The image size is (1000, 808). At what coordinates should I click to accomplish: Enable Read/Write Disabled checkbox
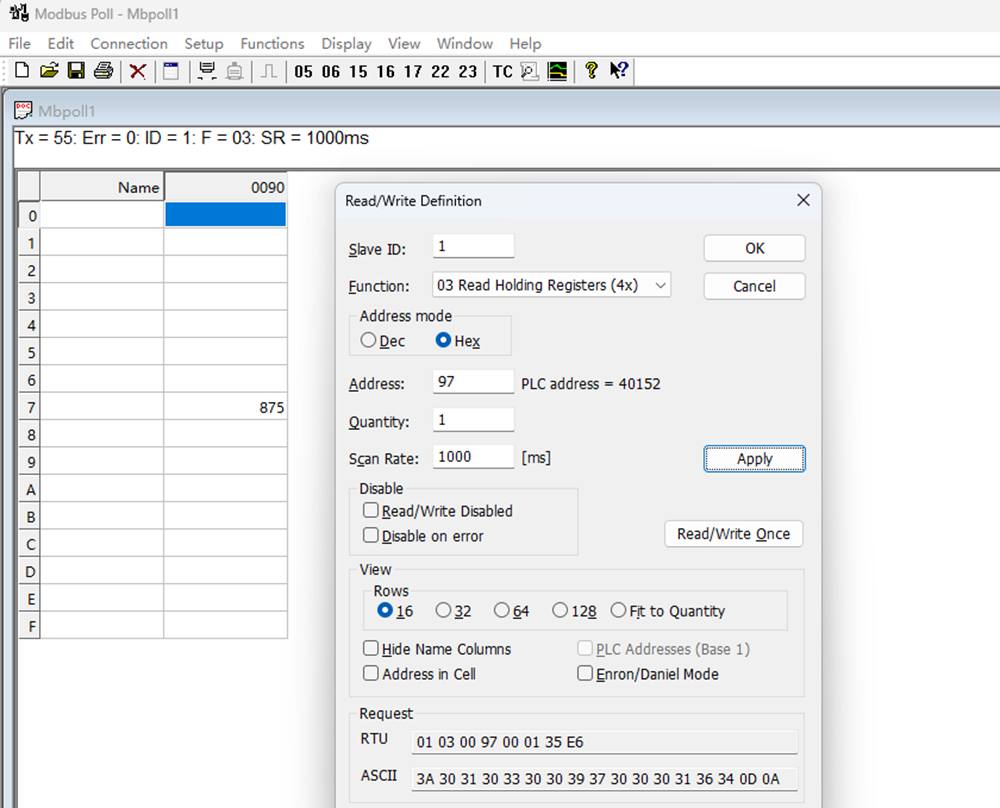(x=371, y=510)
